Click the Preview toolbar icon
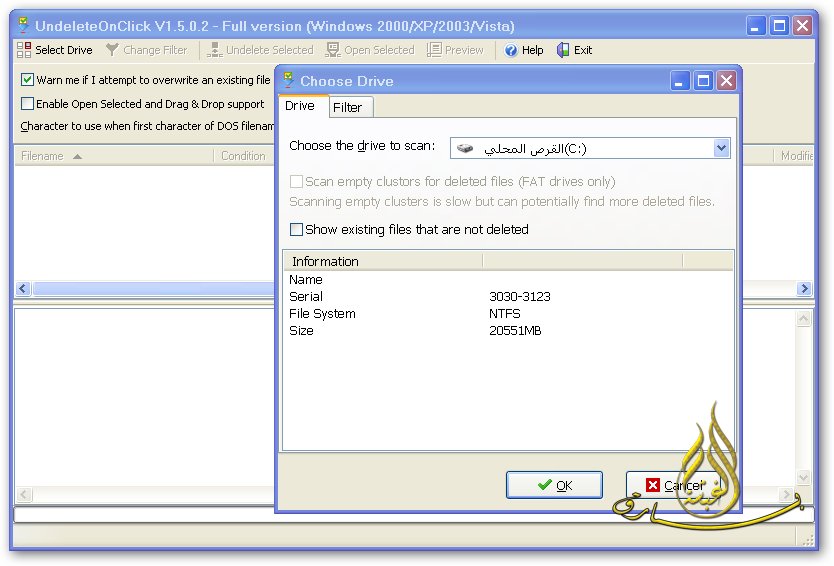Viewport: 834px width, 566px height. point(434,50)
